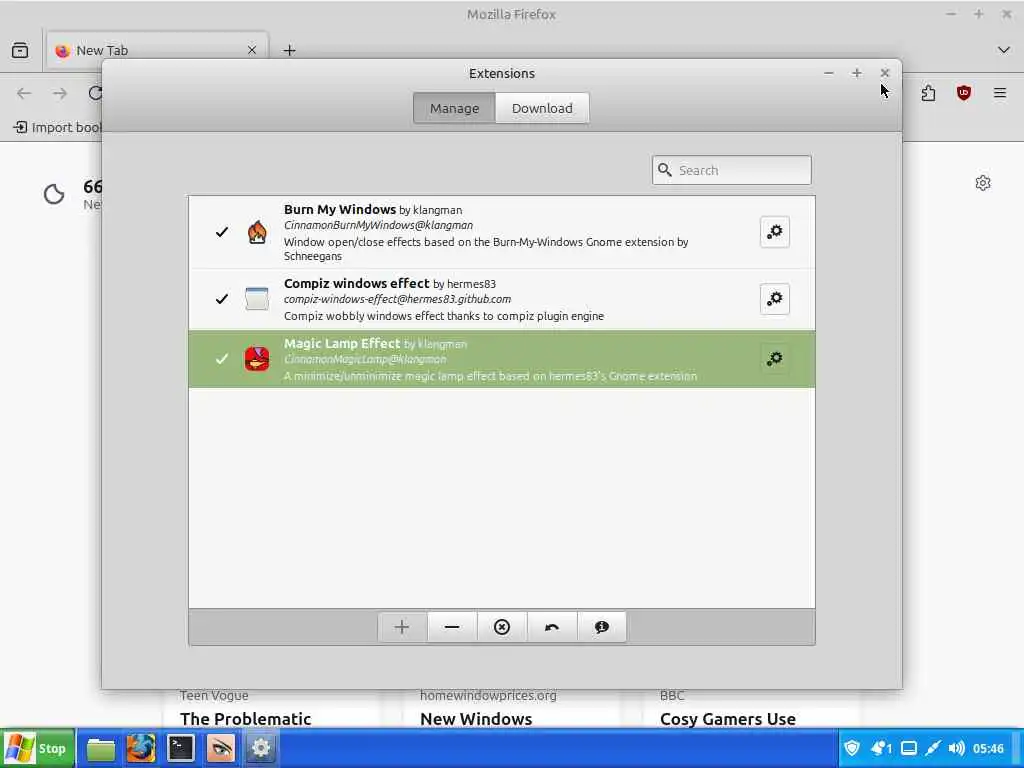Click the volume speaker tray icon
The width and height of the screenshot is (1024, 768).
tap(957, 748)
